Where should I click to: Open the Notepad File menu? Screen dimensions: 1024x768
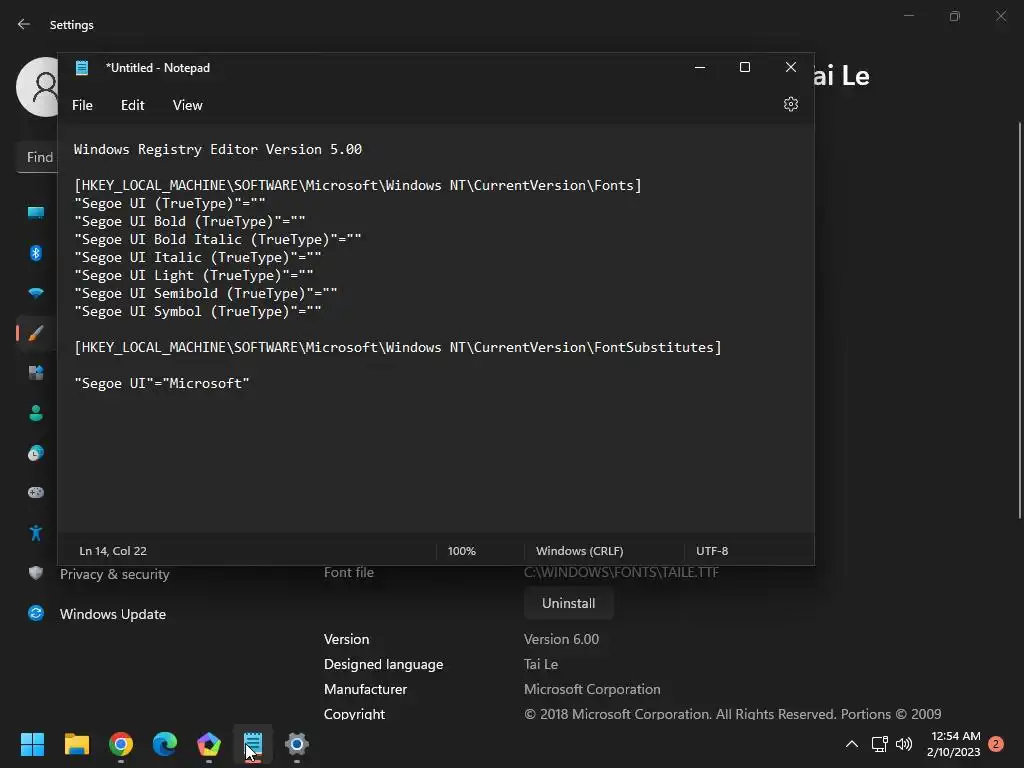click(82, 105)
